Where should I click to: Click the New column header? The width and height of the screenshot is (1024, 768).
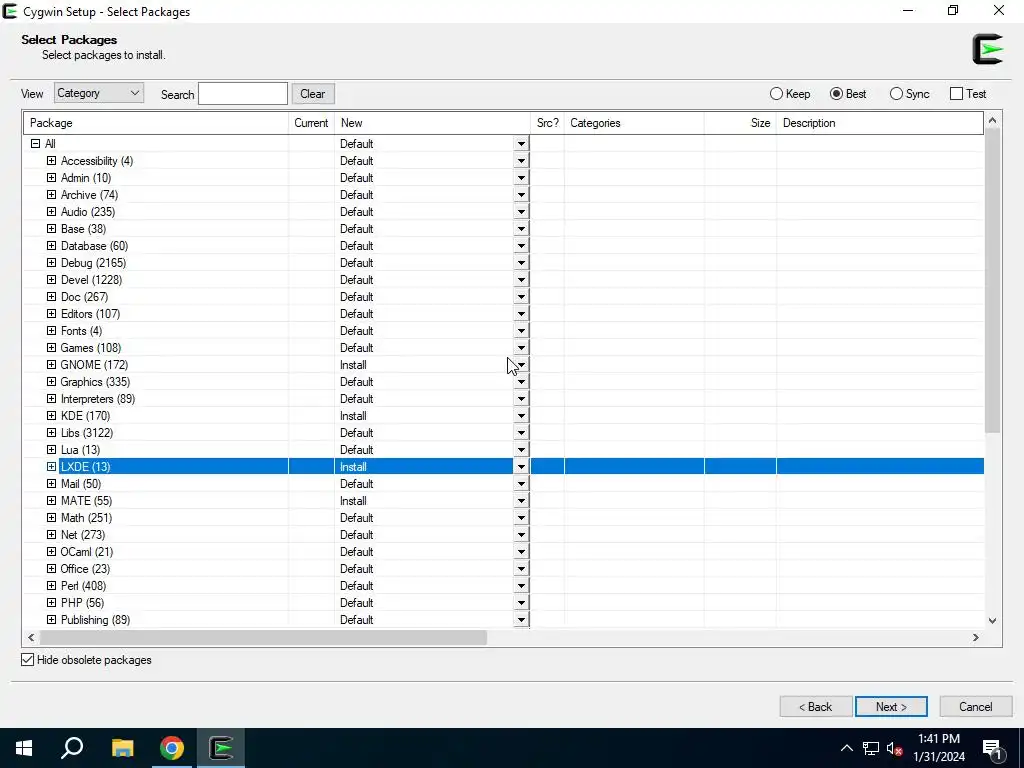click(x=432, y=123)
